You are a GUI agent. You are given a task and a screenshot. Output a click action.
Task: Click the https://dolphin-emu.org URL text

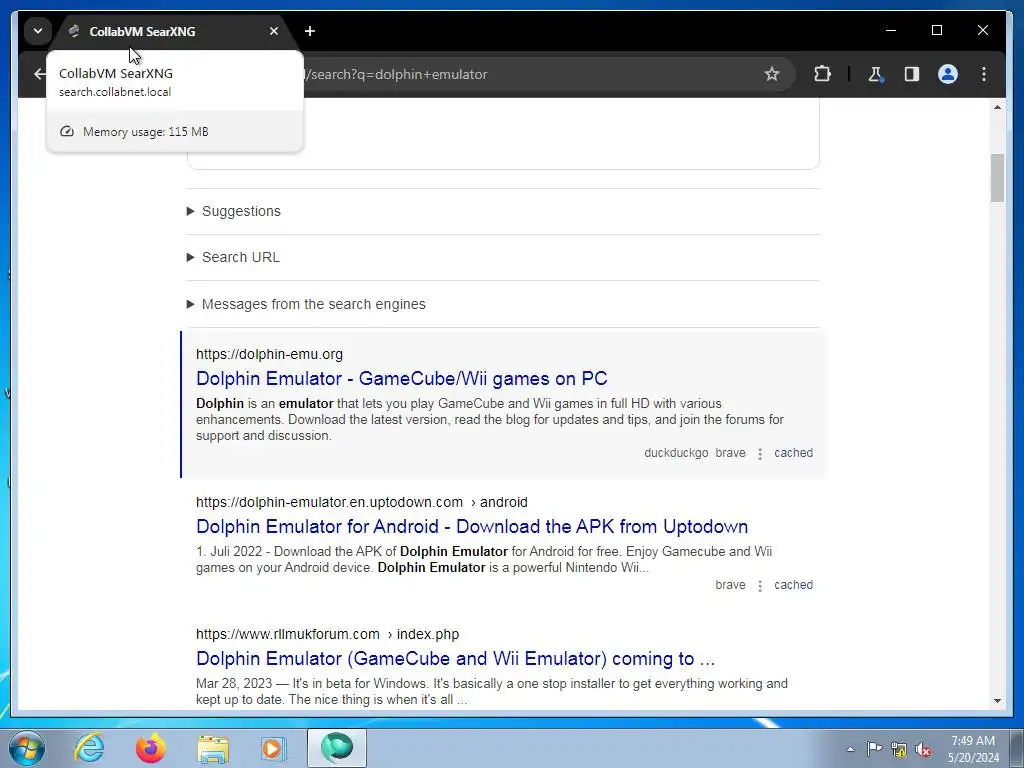pyautogui.click(x=269, y=354)
